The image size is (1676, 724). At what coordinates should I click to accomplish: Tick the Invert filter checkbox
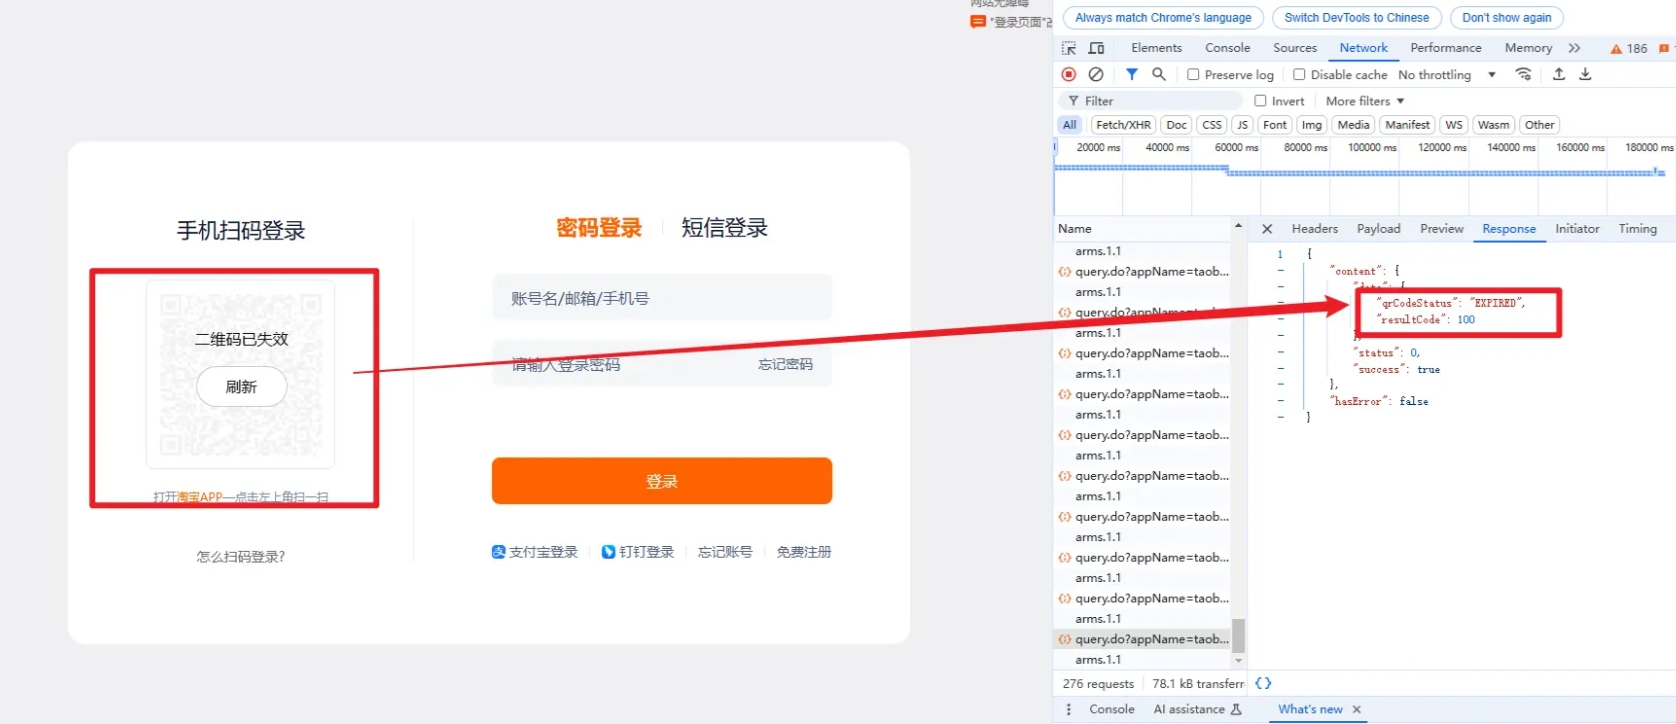1261,101
